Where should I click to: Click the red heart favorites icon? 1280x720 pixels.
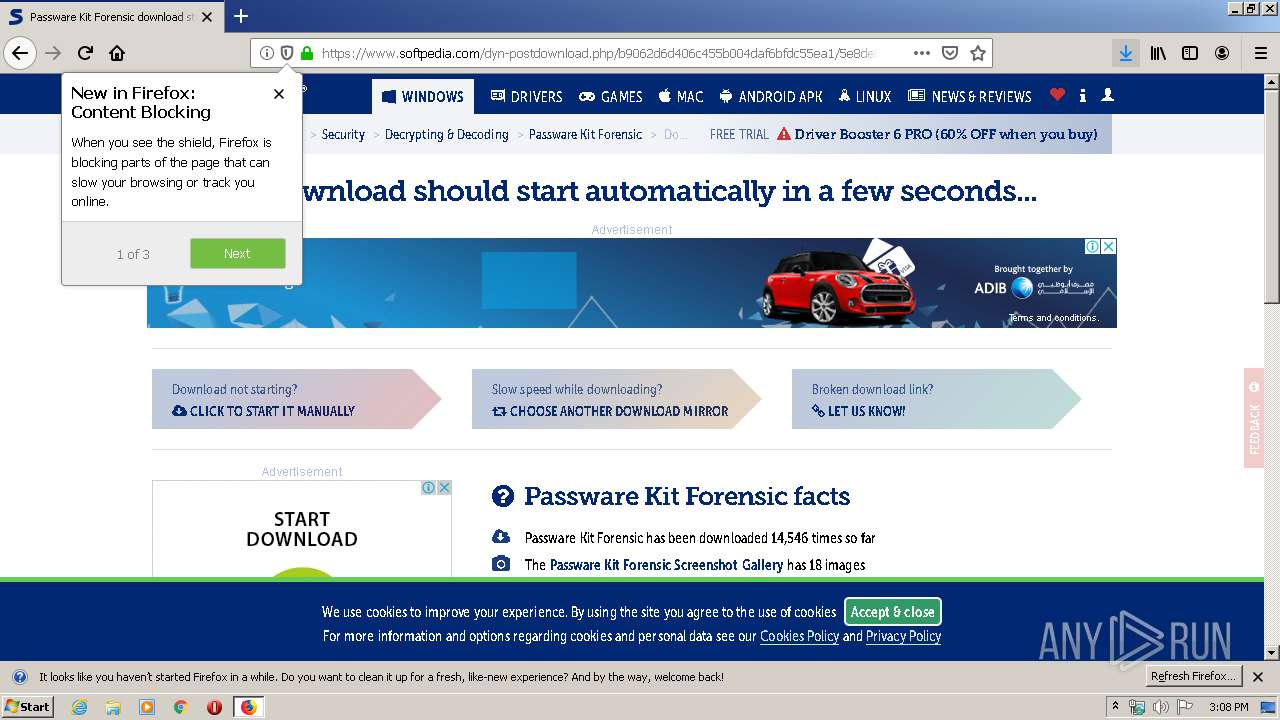coord(1057,95)
